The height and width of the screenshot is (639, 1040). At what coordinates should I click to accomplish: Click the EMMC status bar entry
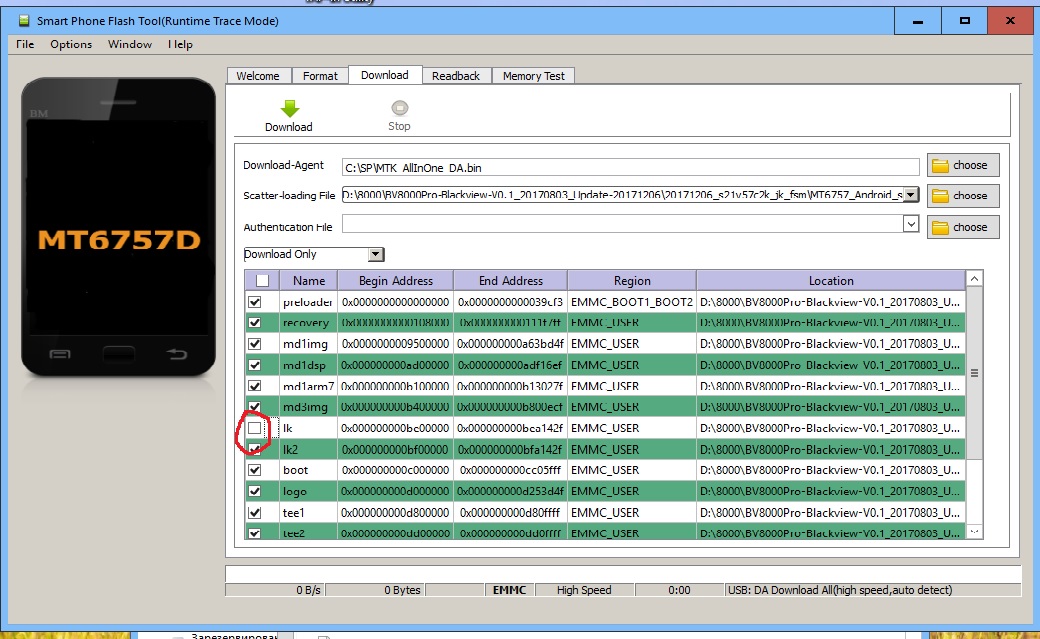pos(509,590)
